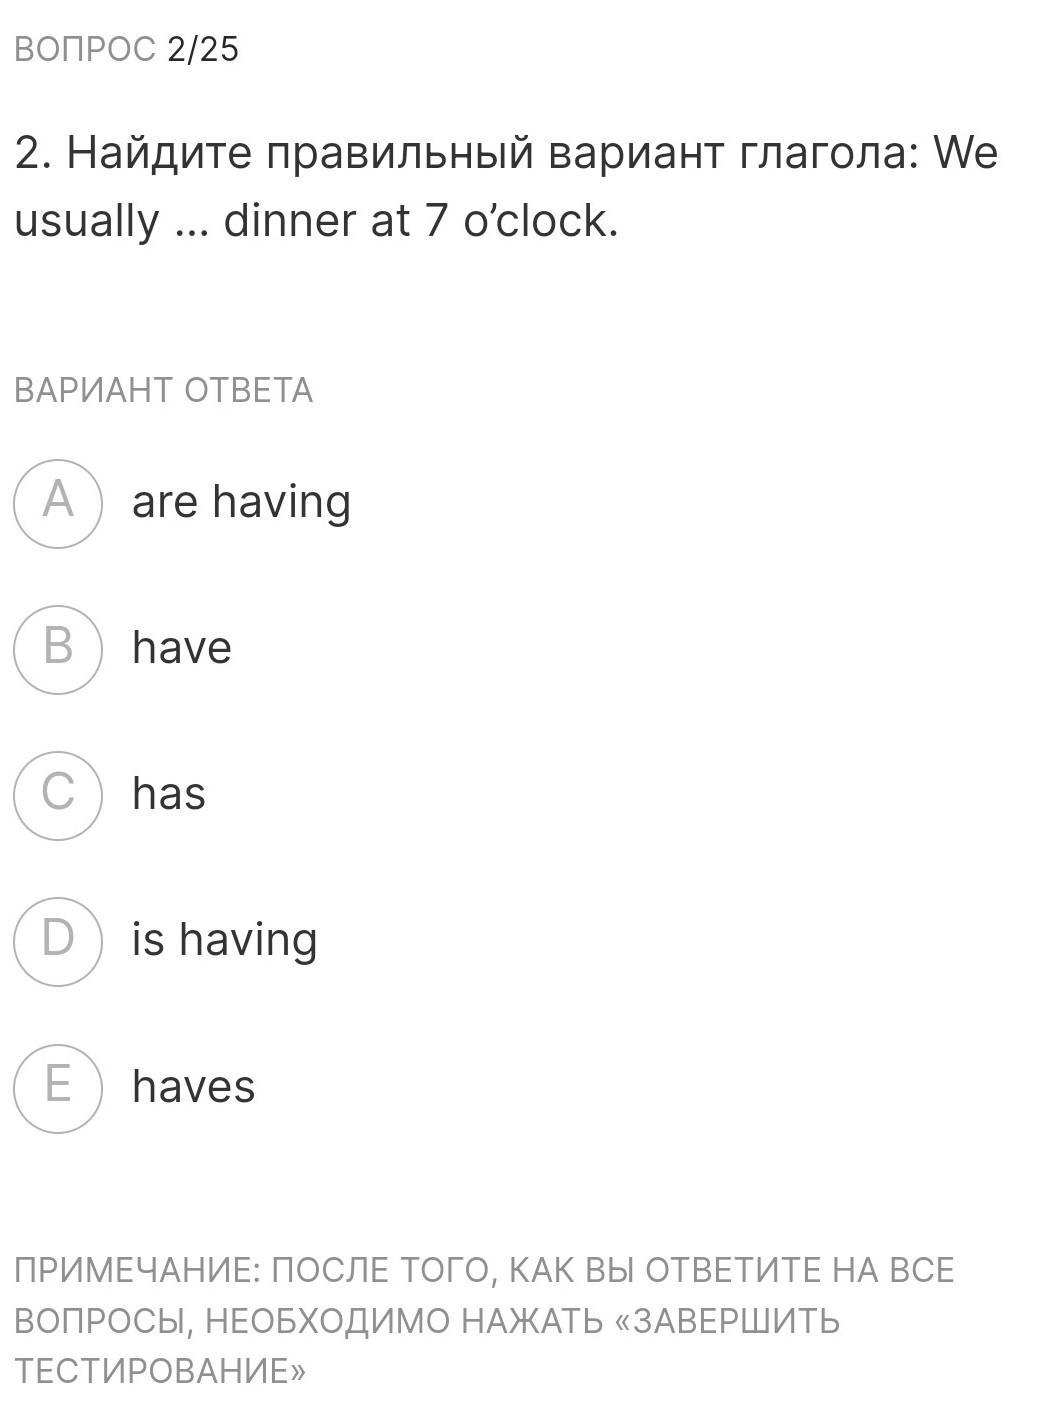
Task: Select radio button B
Action: click(x=58, y=649)
